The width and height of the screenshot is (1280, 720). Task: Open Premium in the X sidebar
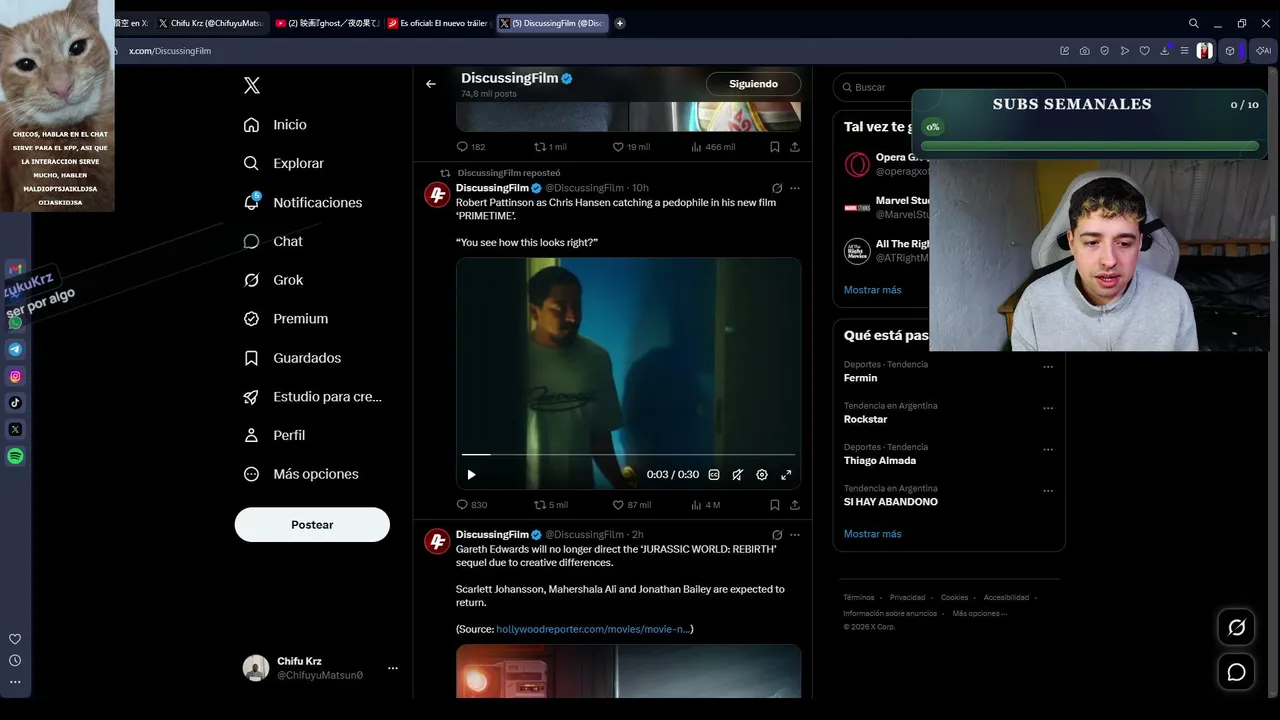(286, 319)
